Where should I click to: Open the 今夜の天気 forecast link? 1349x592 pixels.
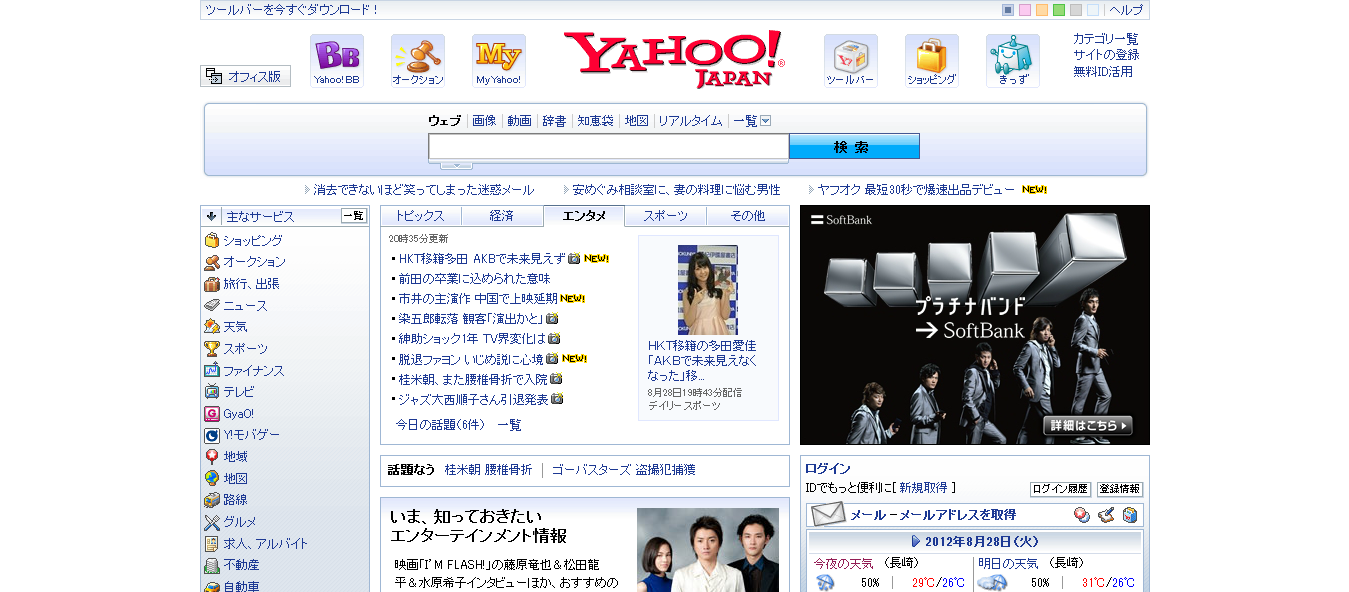tap(843, 563)
